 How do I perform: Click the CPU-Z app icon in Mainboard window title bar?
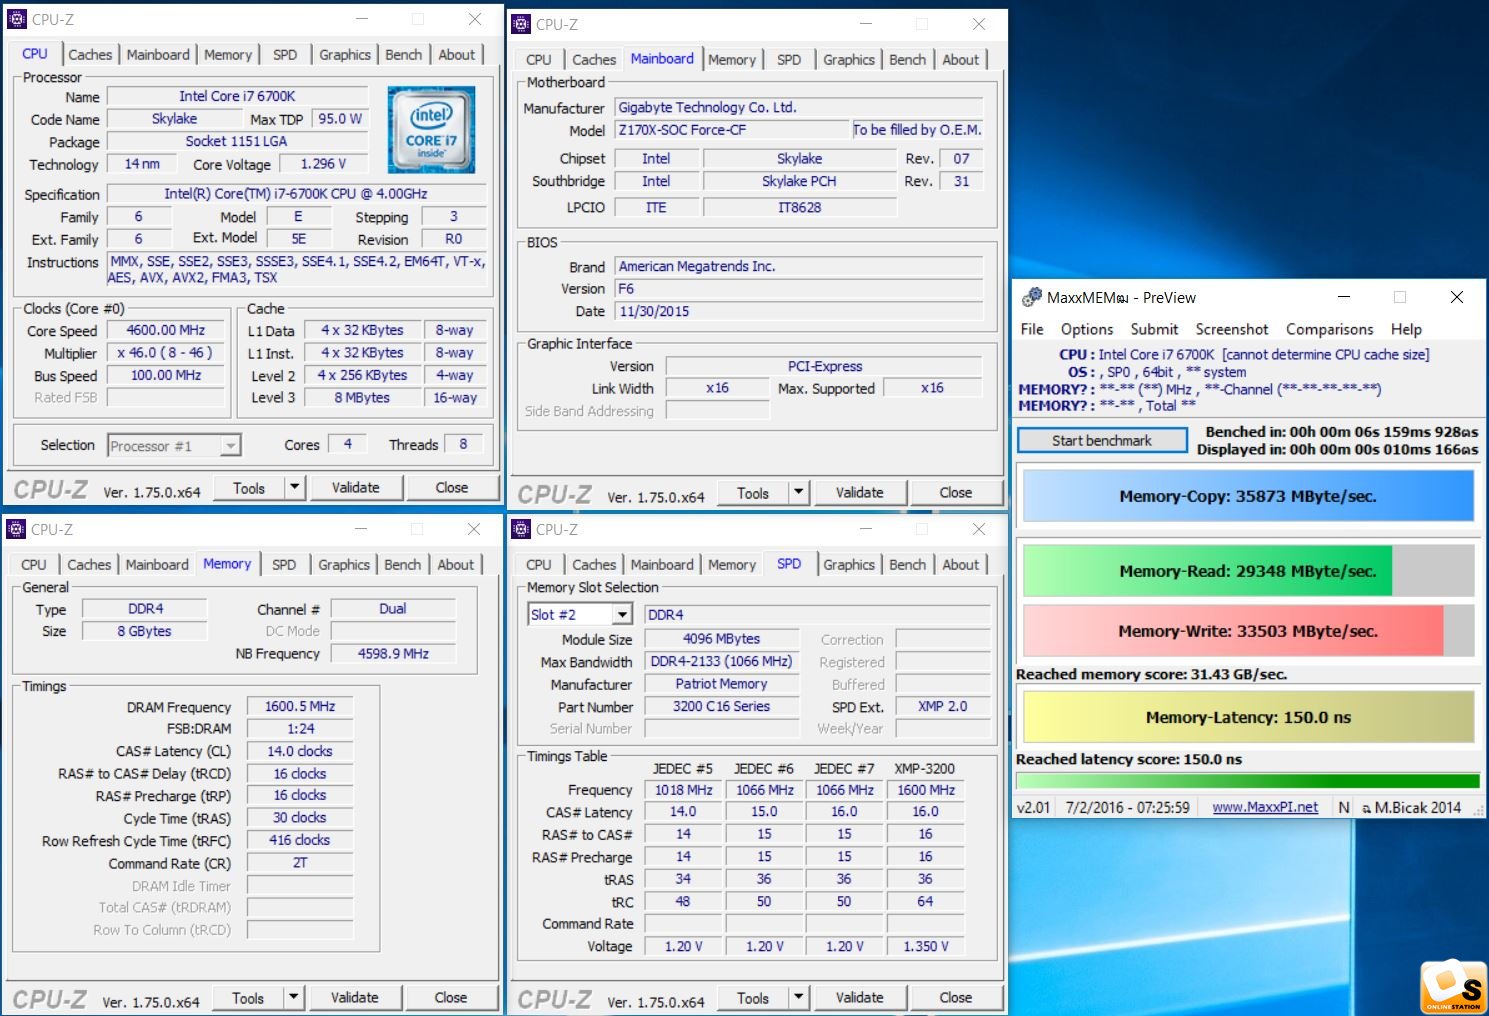pyautogui.click(x=521, y=24)
